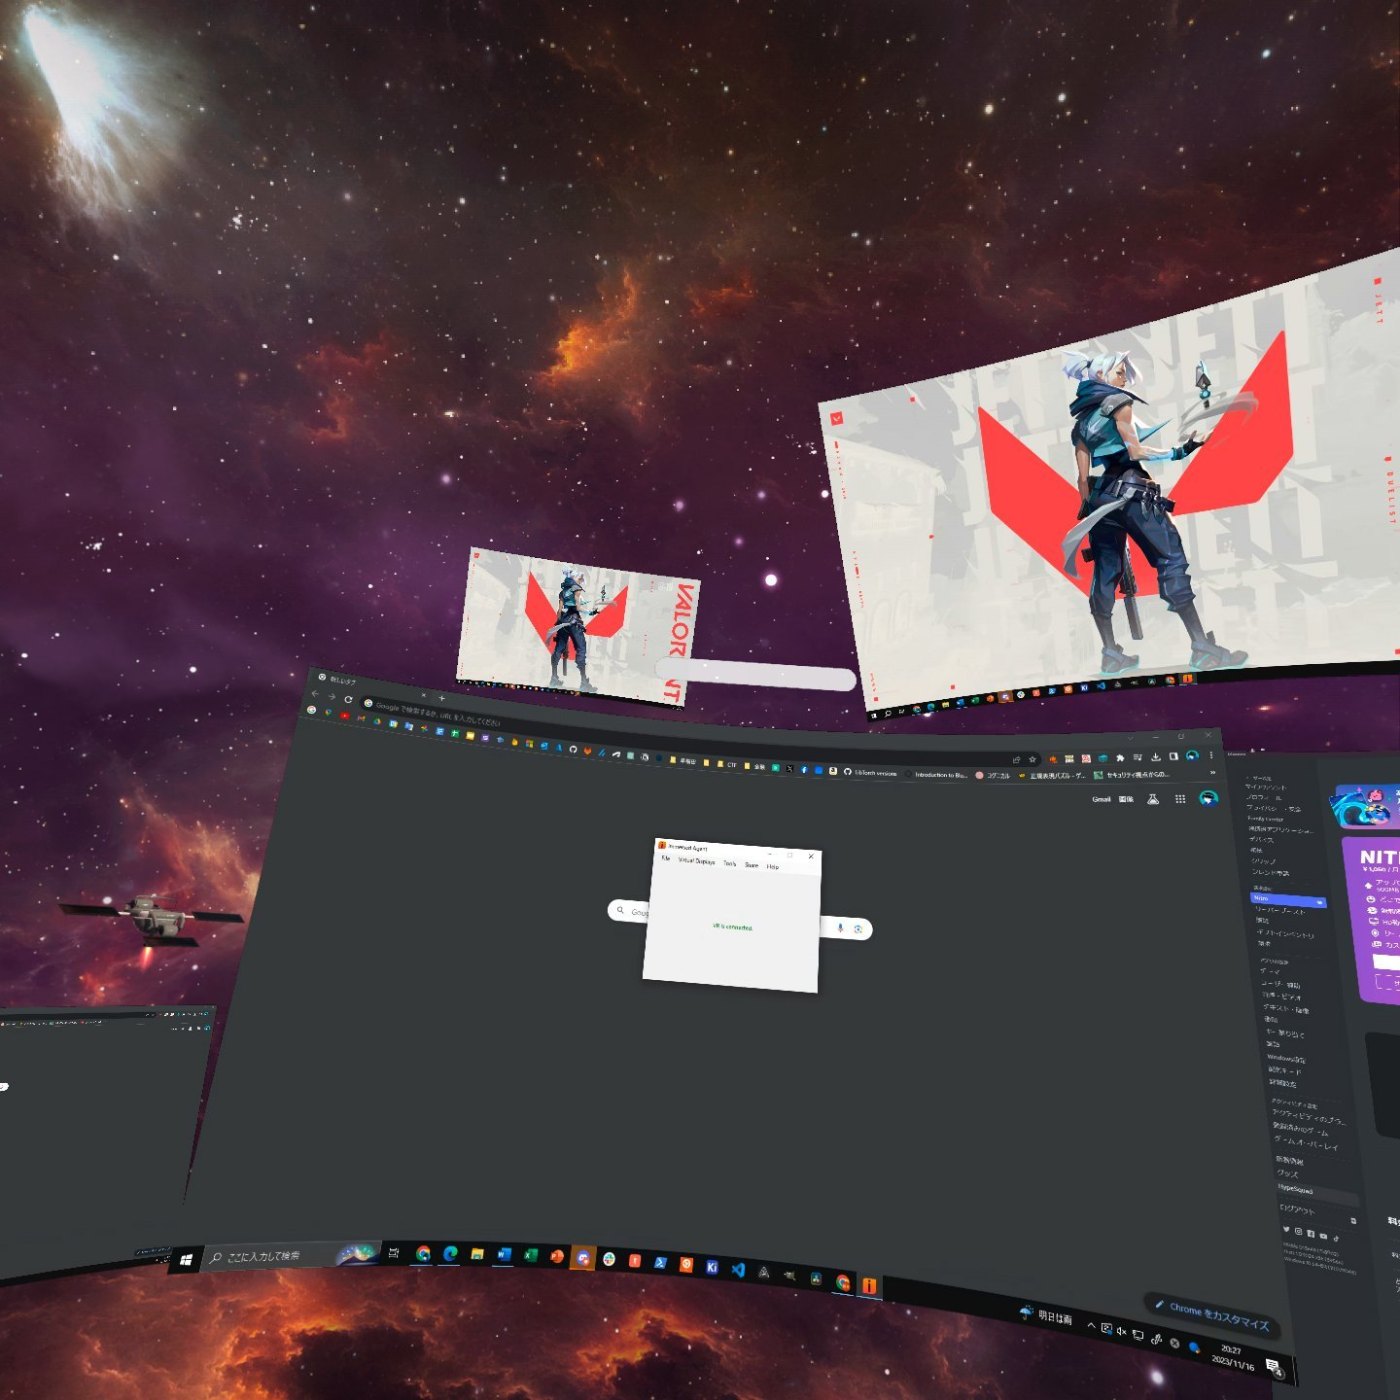The width and height of the screenshot is (1400, 1400).
Task: Show hidden system tray icons chevron
Action: (x=1091, y=1325)
